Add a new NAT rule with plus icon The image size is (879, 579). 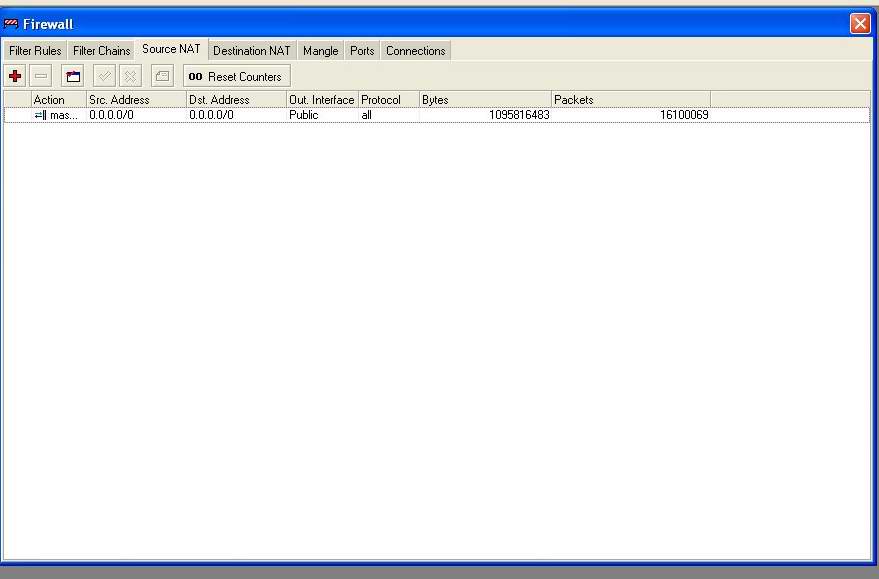pyautogui.click(x=15, y=76)
